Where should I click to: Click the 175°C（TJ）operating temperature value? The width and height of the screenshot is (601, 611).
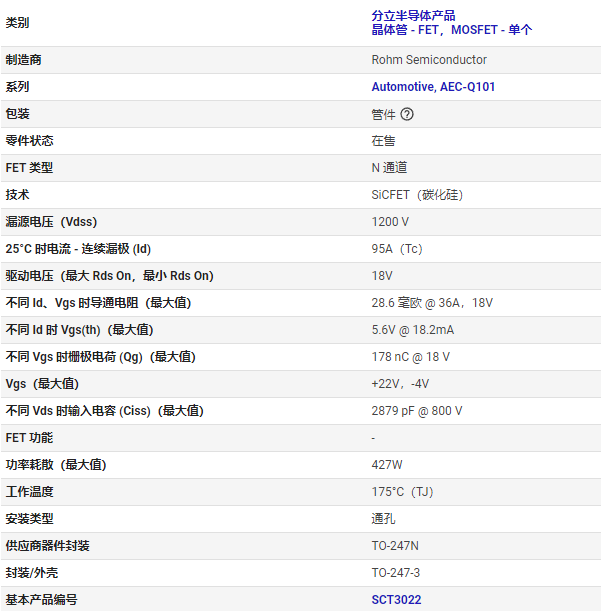(401, 492)
